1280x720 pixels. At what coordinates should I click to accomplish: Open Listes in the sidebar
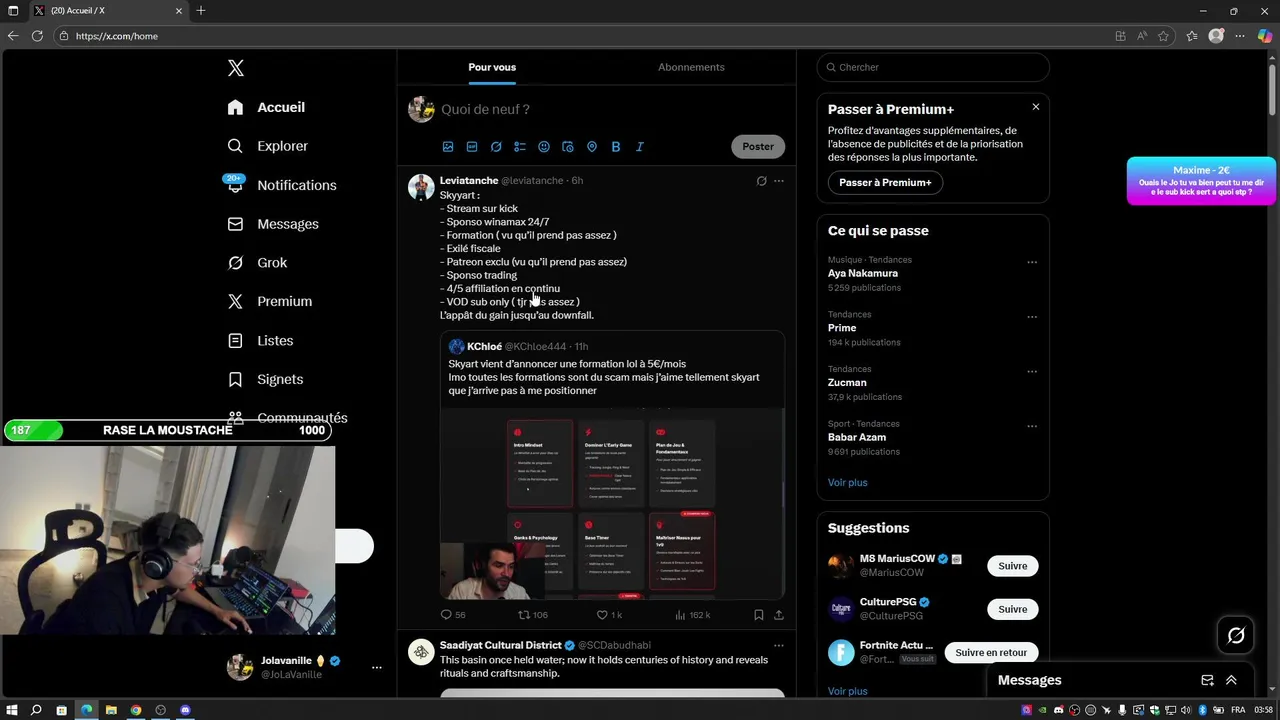point(260,340)
